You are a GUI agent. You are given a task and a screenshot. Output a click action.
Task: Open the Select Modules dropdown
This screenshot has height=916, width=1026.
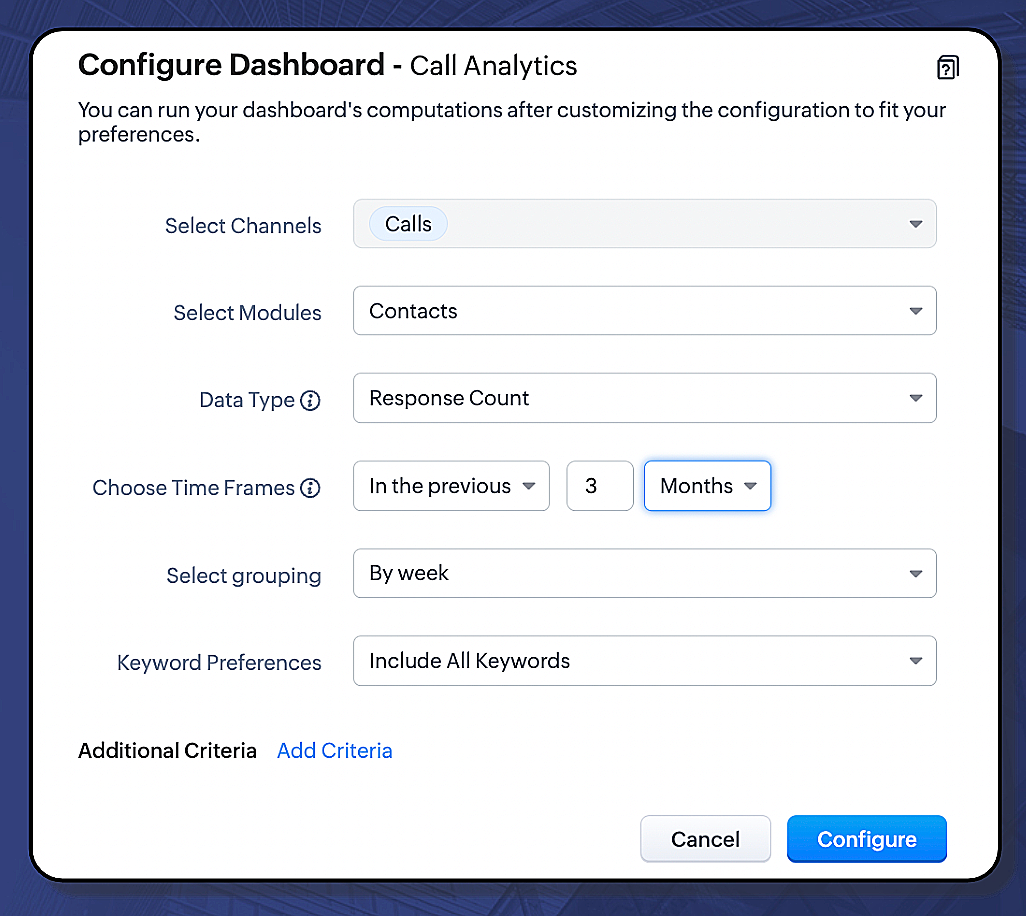tap(644, 311)
